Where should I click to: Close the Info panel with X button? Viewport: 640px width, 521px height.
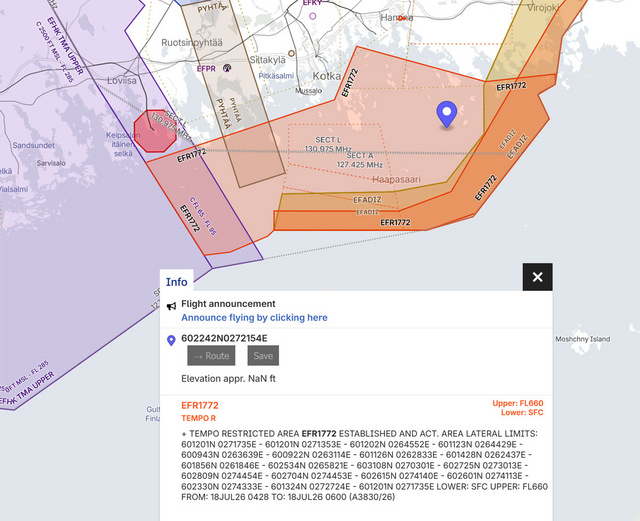538,277
